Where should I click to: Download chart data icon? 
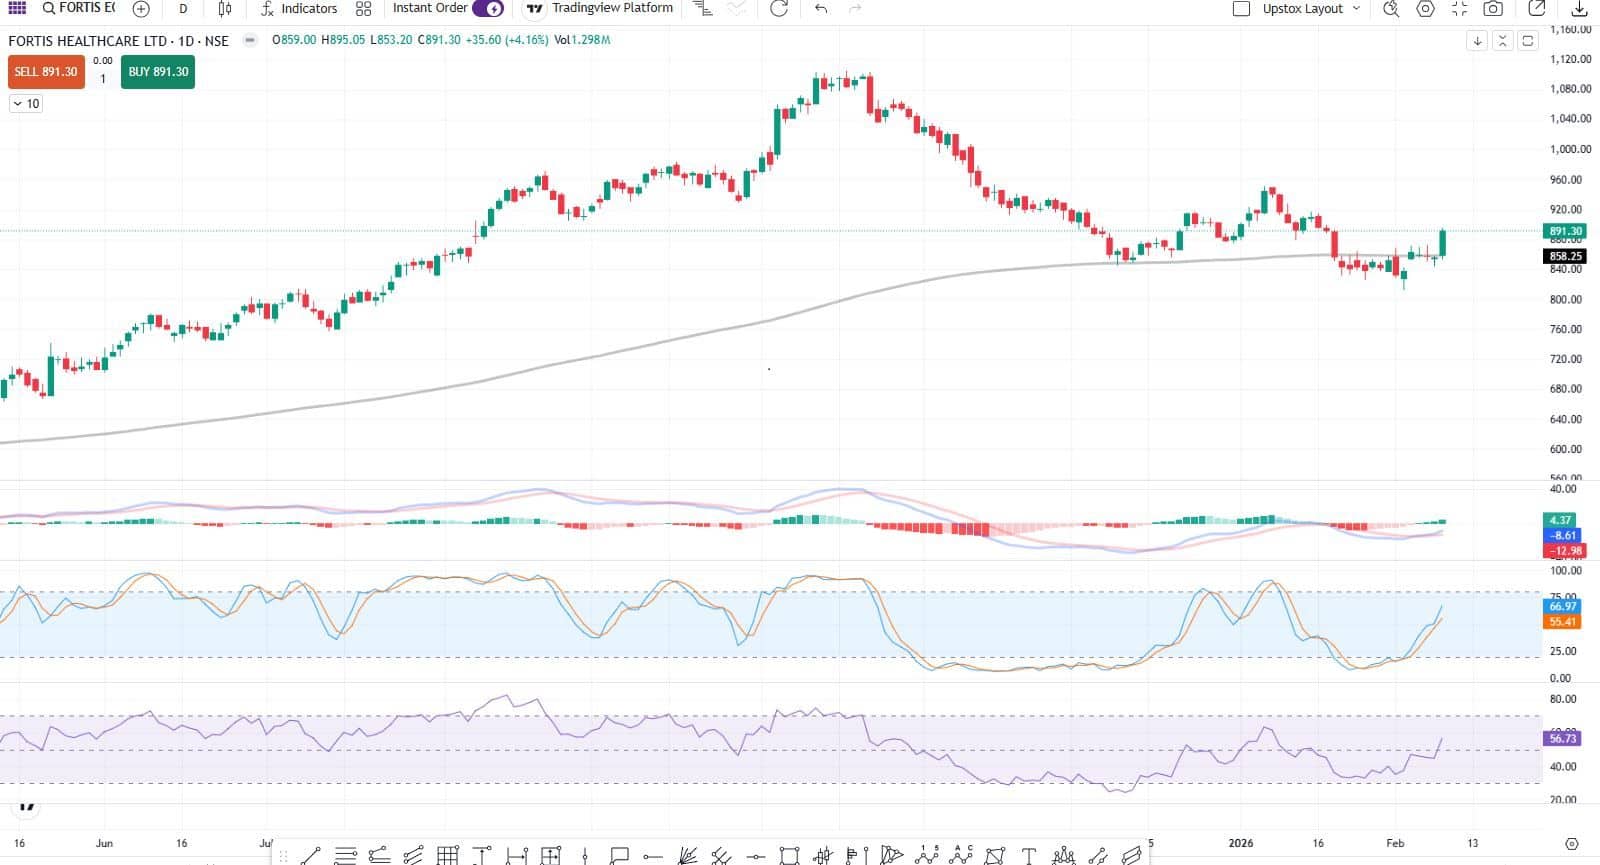pyautogui.click(x=1579, y=8)
